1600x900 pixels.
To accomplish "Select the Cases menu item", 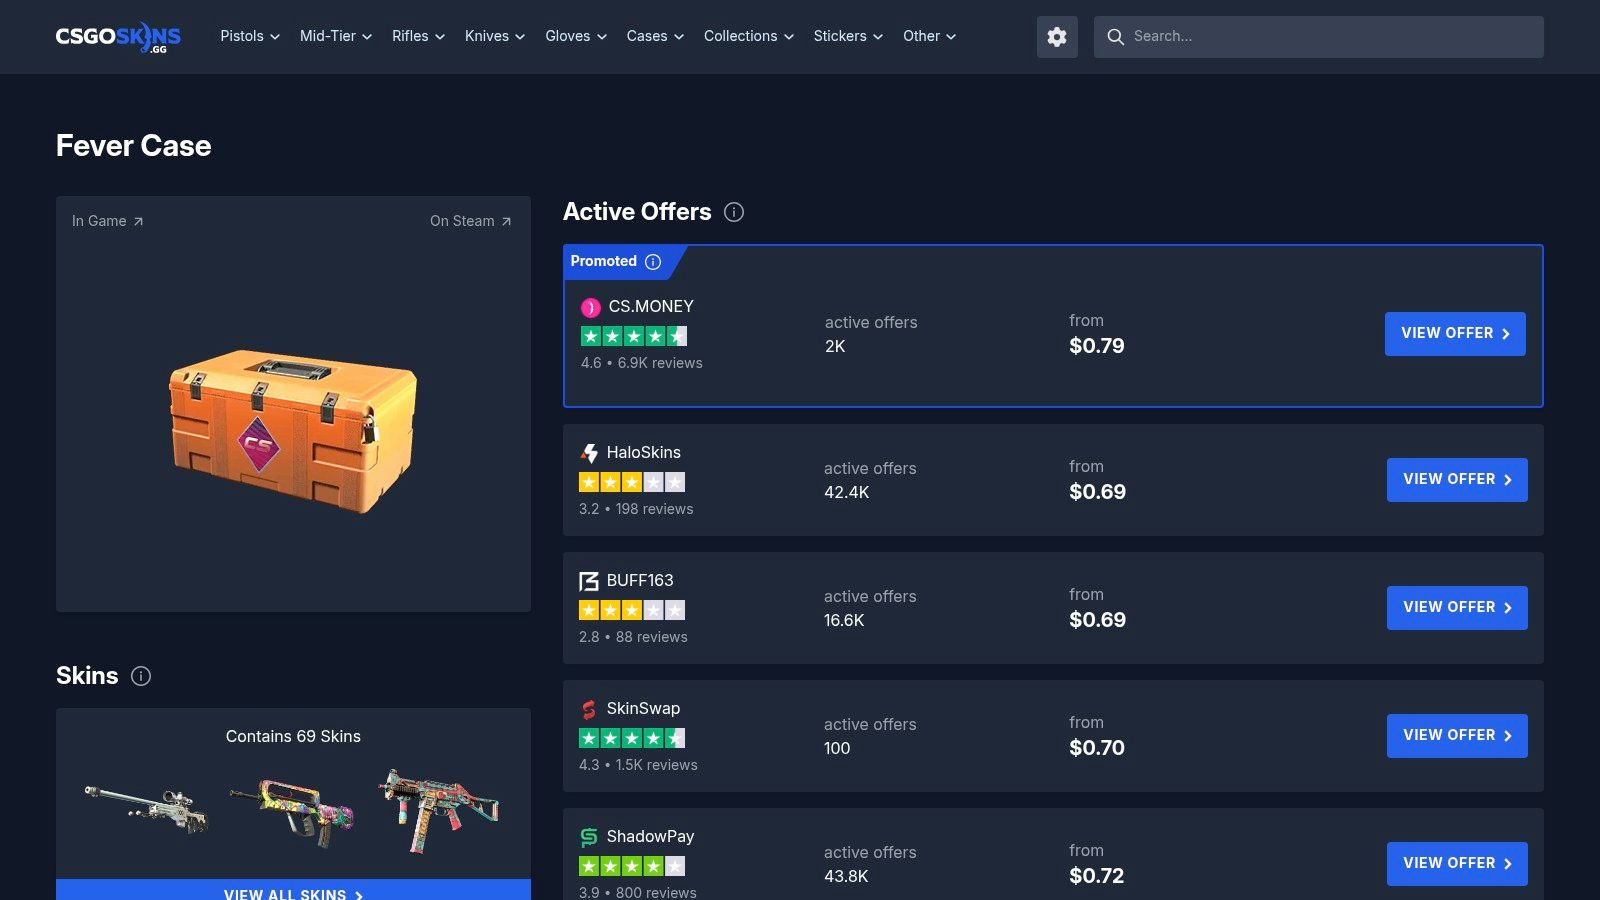I will (653, 36).
